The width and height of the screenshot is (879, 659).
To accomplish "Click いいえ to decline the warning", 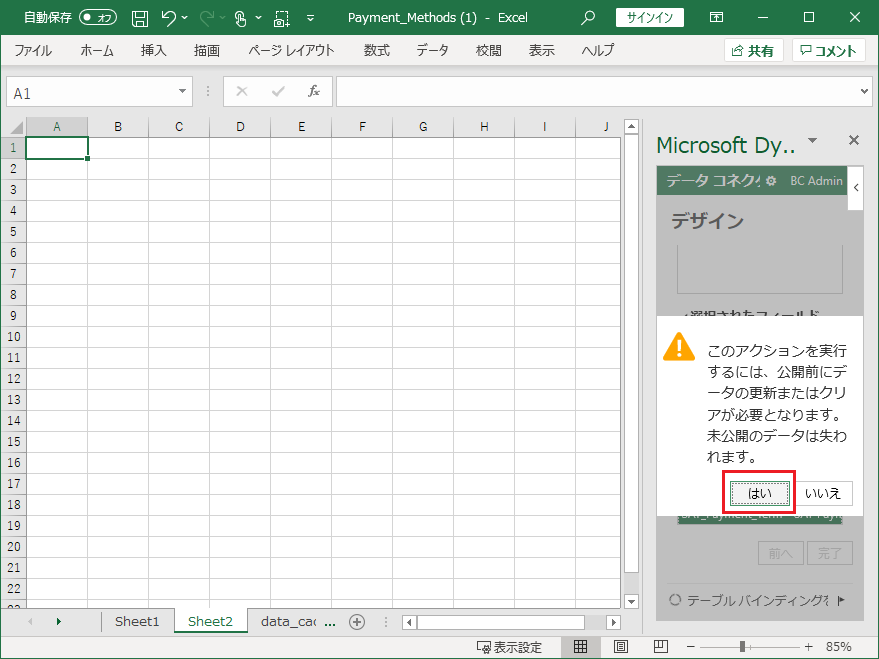I will pos(823,493).
